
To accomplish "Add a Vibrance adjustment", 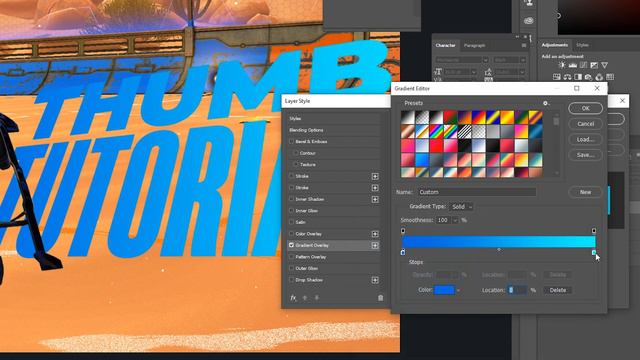I will (x=604, y=65).
